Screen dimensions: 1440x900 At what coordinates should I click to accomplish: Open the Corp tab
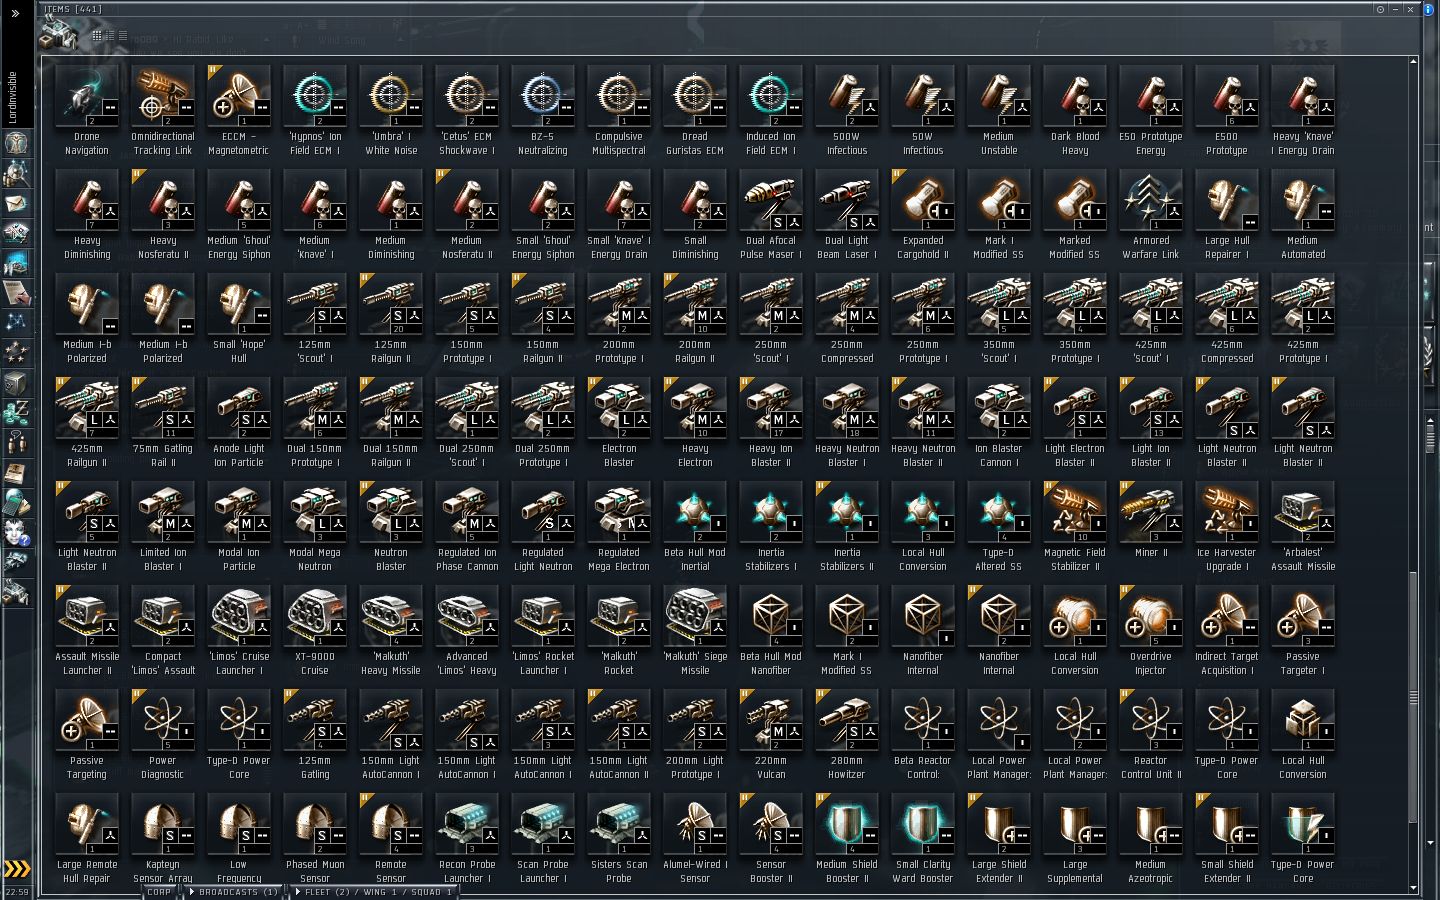(x=158, y=892)
